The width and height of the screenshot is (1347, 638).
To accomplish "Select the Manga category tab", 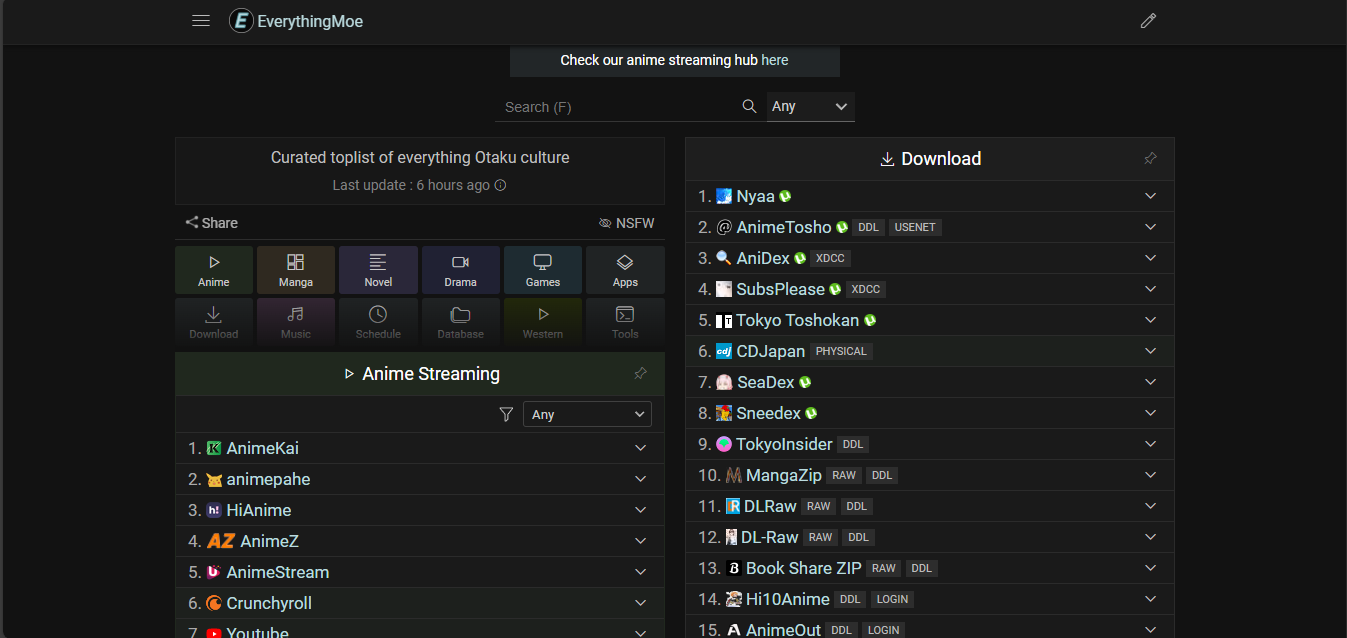I will pyautogui.click(x=296, y=270).
